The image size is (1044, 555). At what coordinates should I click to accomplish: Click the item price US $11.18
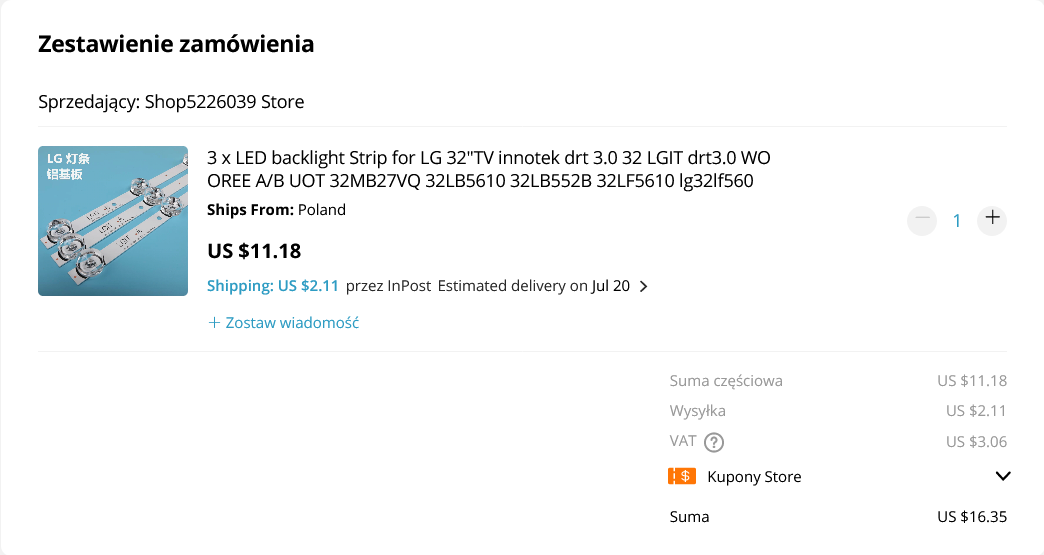point(254,251)
